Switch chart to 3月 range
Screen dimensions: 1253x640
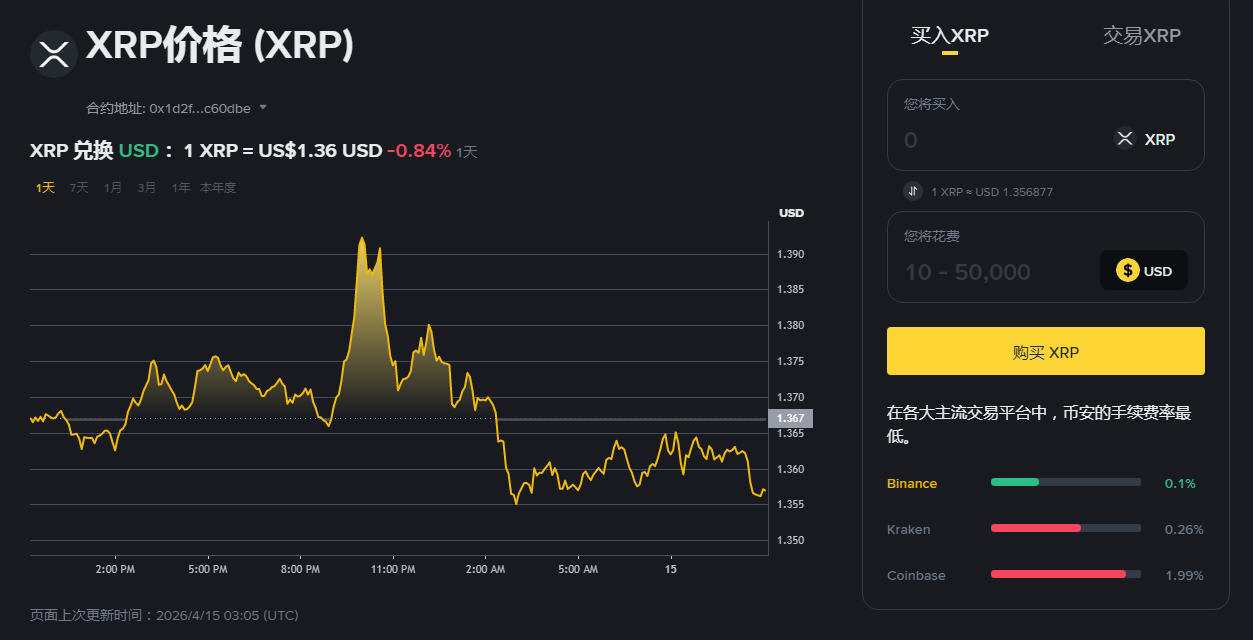(147, 187)
